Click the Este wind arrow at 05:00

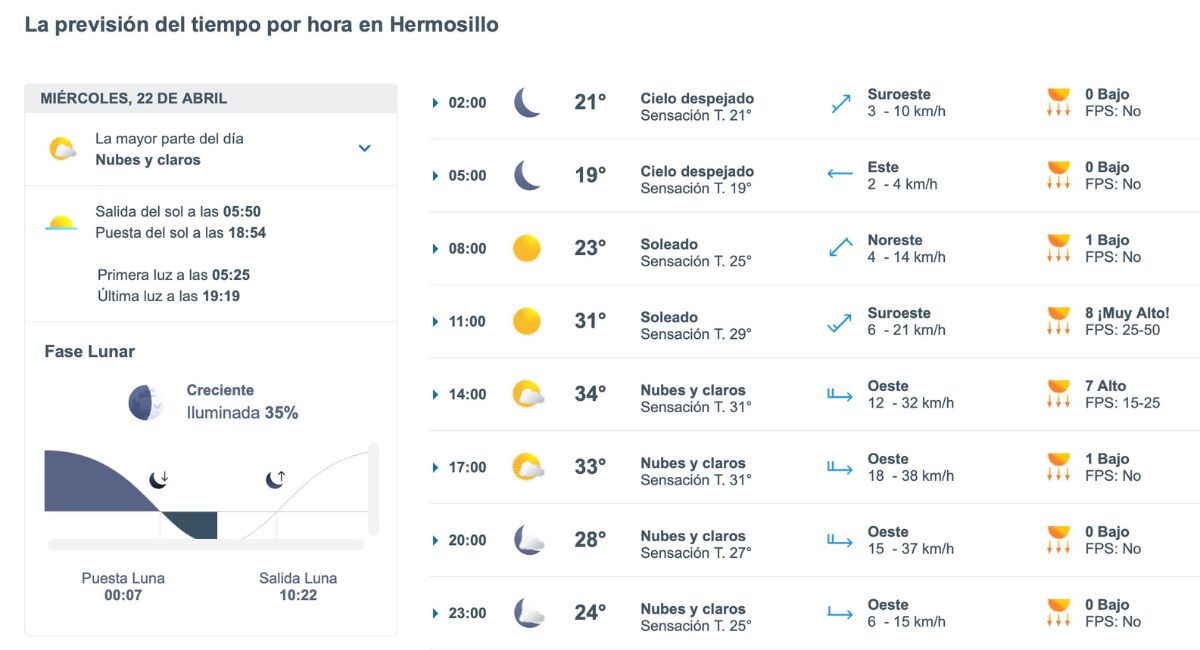840,173
